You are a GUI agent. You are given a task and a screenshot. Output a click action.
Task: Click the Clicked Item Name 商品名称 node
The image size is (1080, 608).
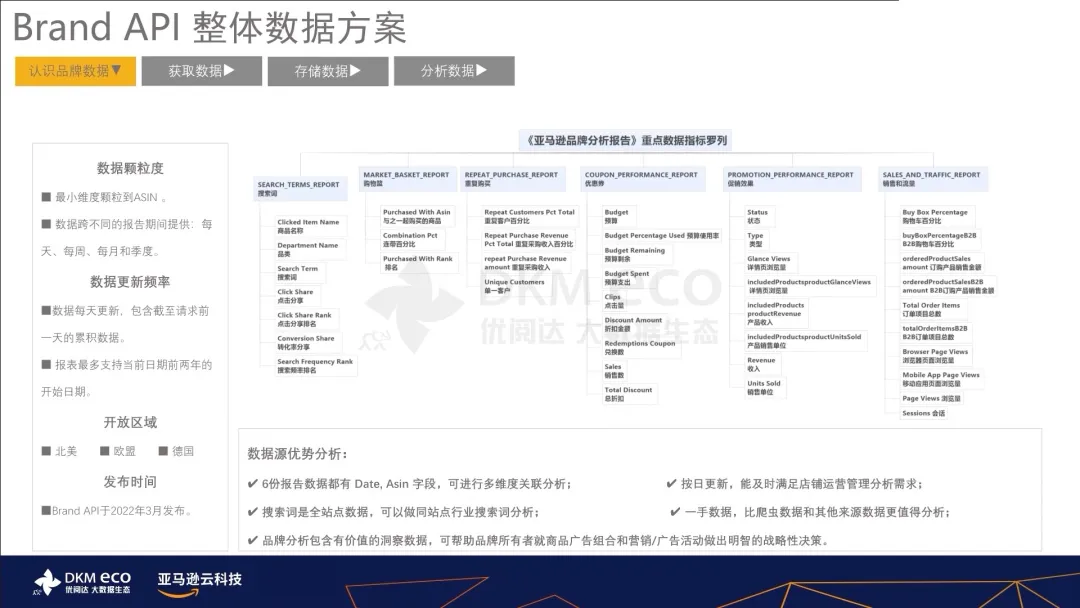[309, 227]
